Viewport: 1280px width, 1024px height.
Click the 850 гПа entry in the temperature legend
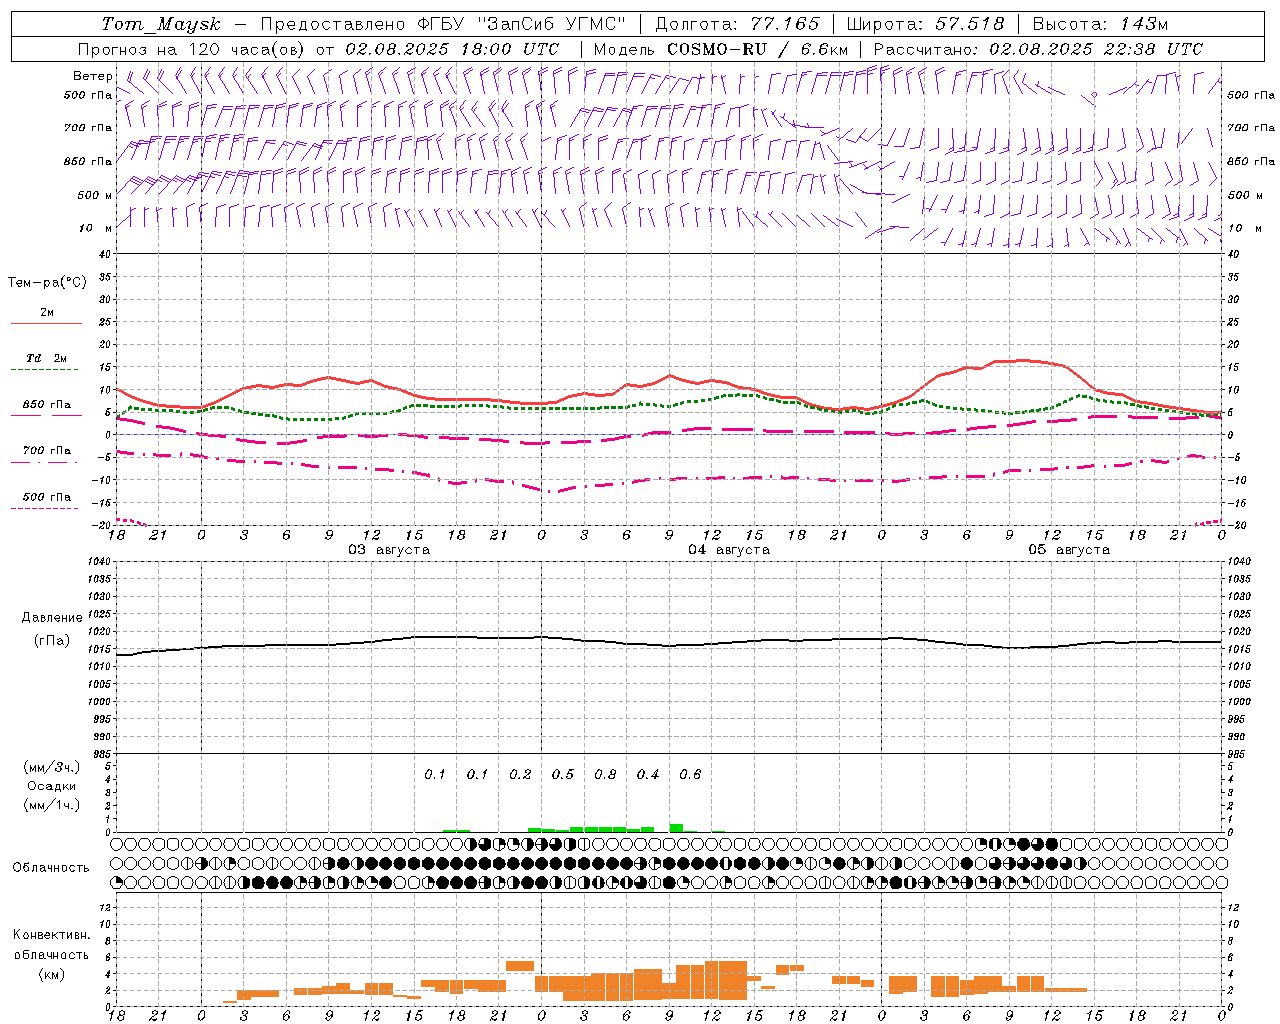point(47,405)
